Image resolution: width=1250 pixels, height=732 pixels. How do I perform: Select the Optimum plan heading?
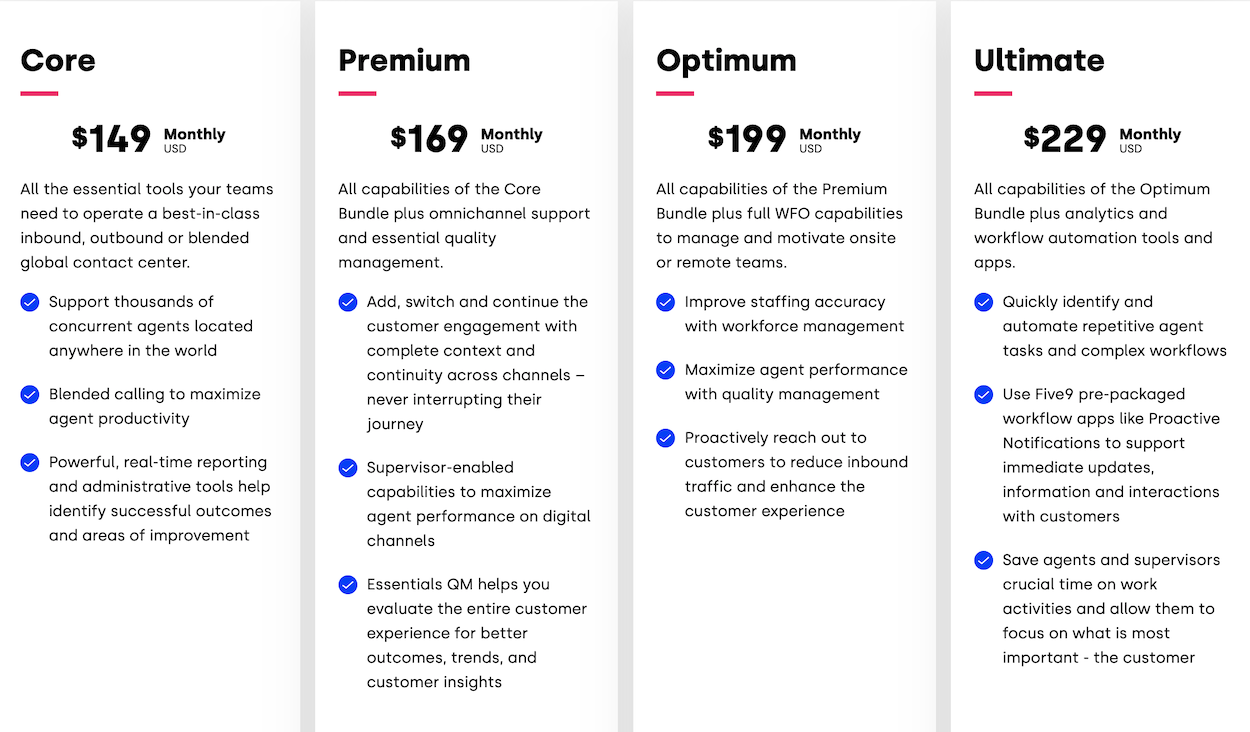point(726,61)
